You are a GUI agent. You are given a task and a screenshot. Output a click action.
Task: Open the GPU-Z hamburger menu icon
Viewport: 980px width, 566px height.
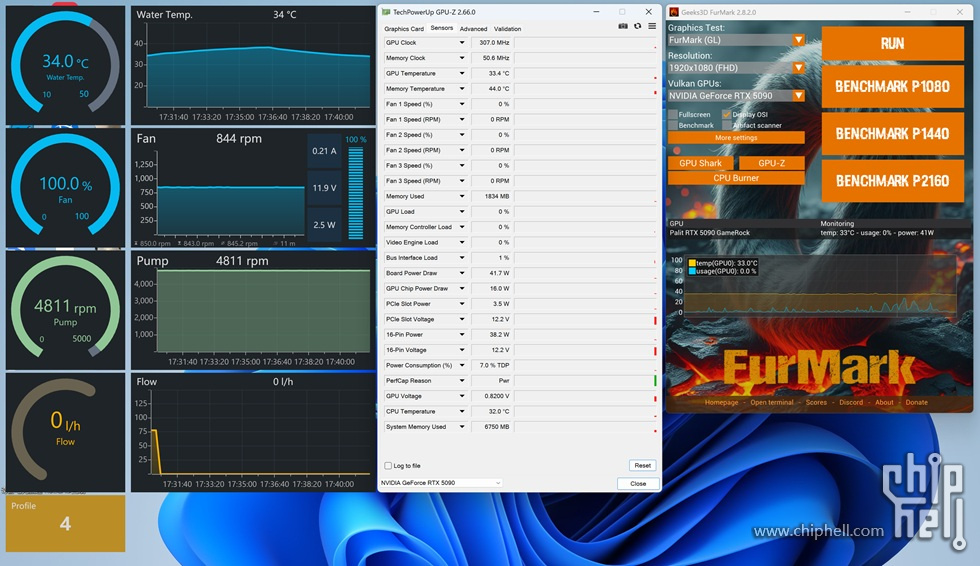point(652,26)
